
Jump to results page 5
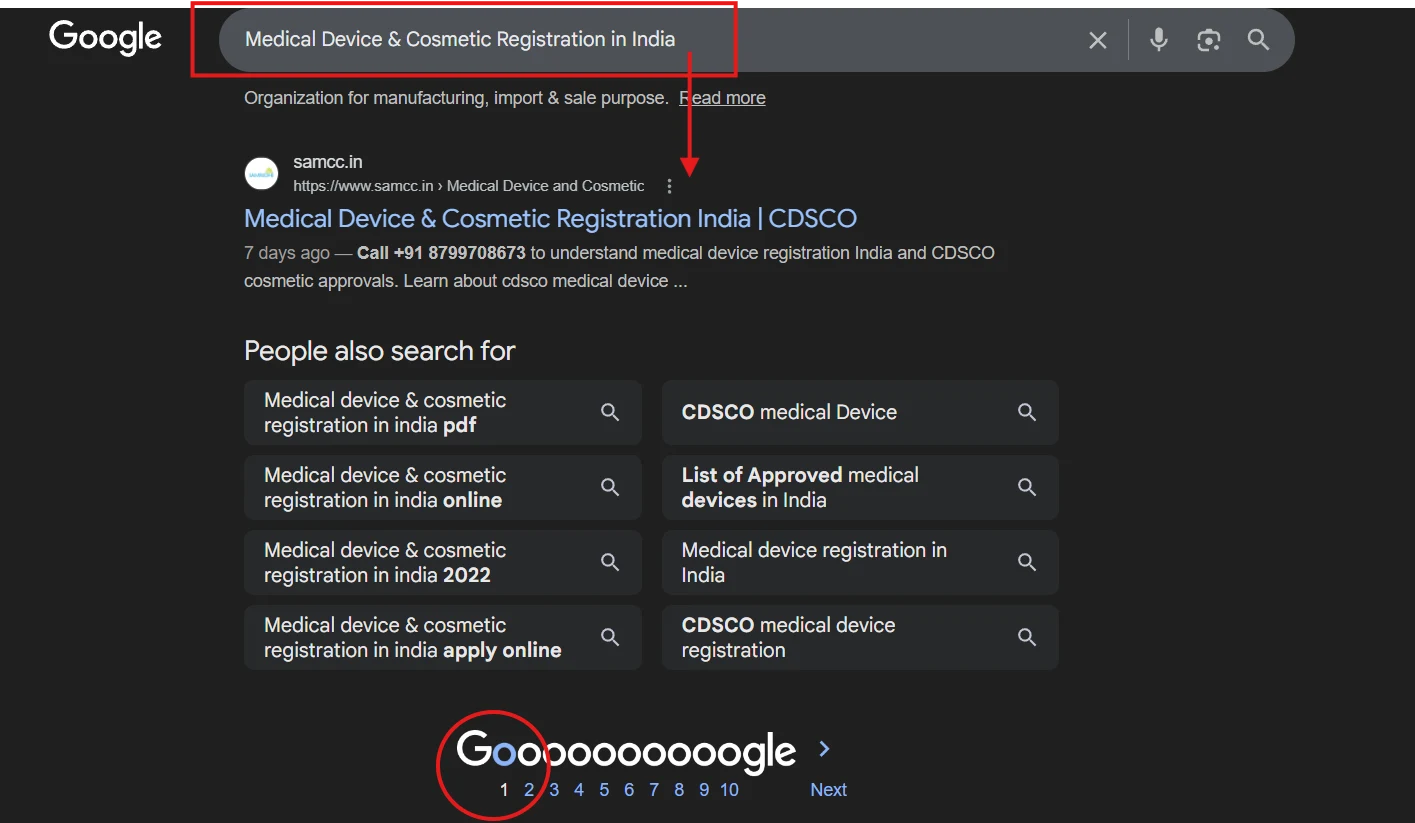(x=604, y=790)
